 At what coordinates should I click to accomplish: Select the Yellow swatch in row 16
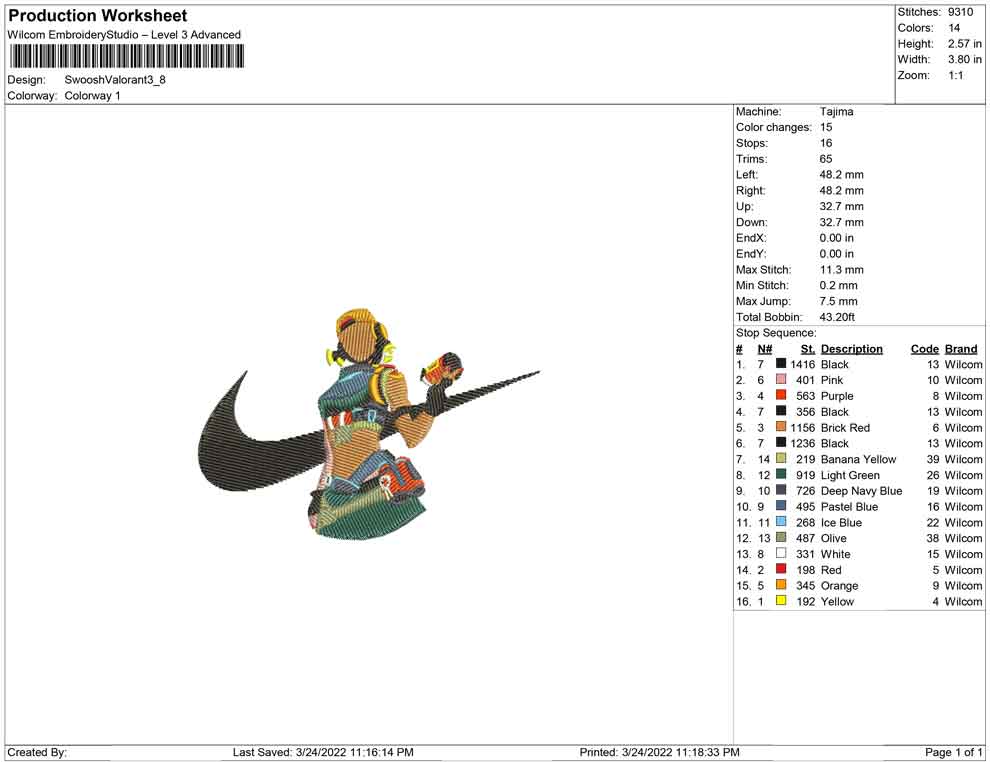(781, 600)
